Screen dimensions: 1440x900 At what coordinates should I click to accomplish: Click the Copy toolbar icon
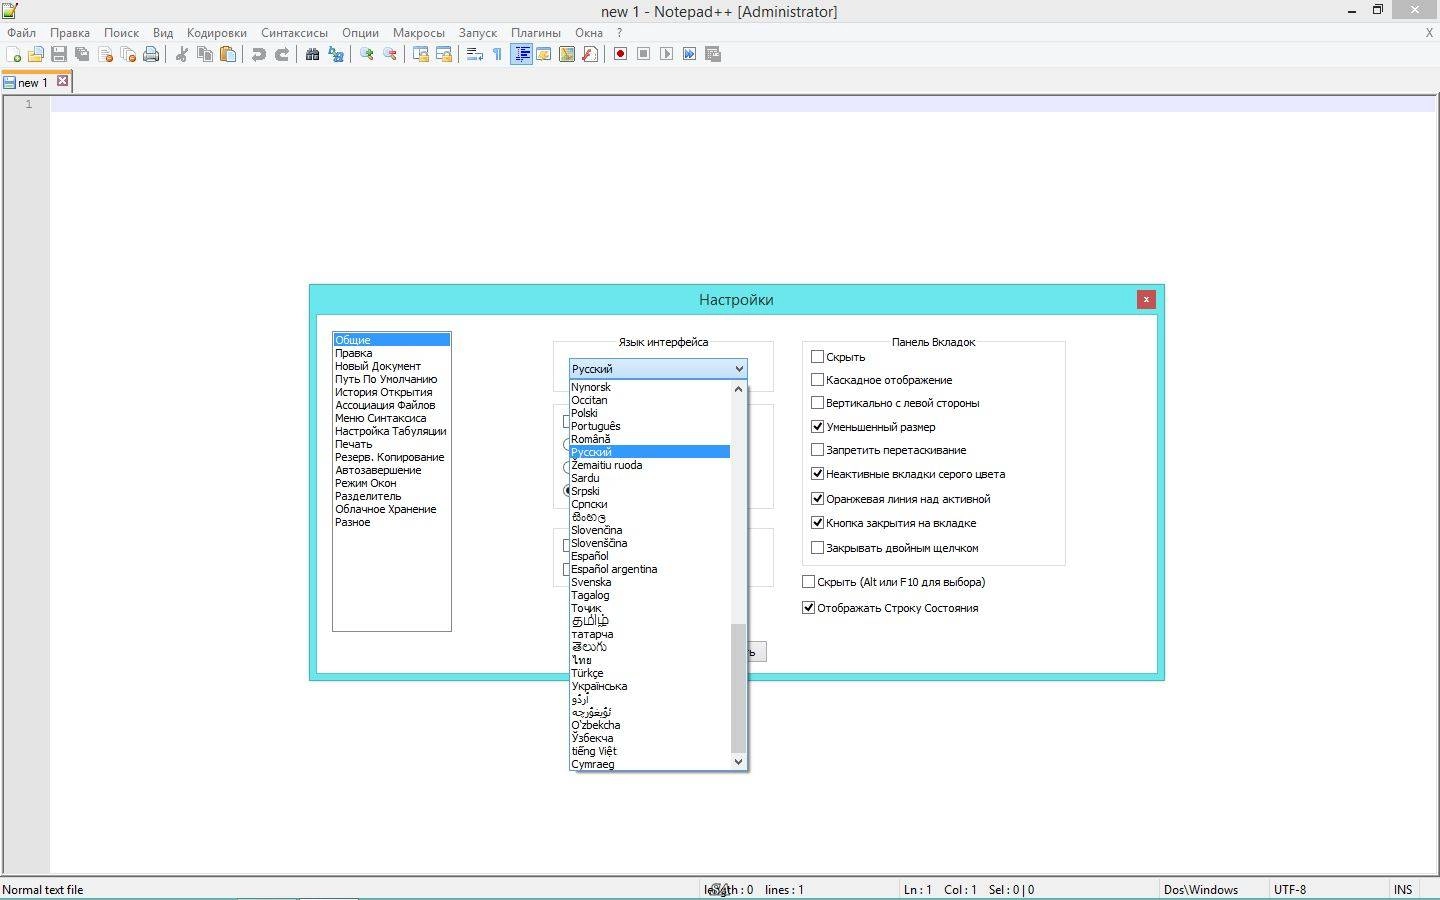point(205,54)
